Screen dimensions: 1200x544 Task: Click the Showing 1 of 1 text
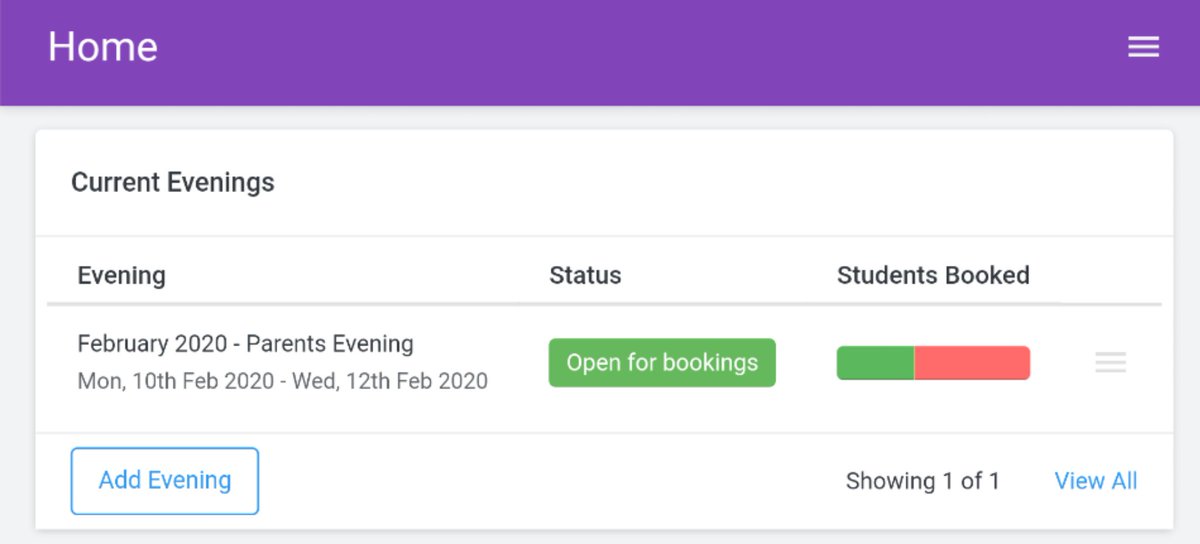coord(923,481)
